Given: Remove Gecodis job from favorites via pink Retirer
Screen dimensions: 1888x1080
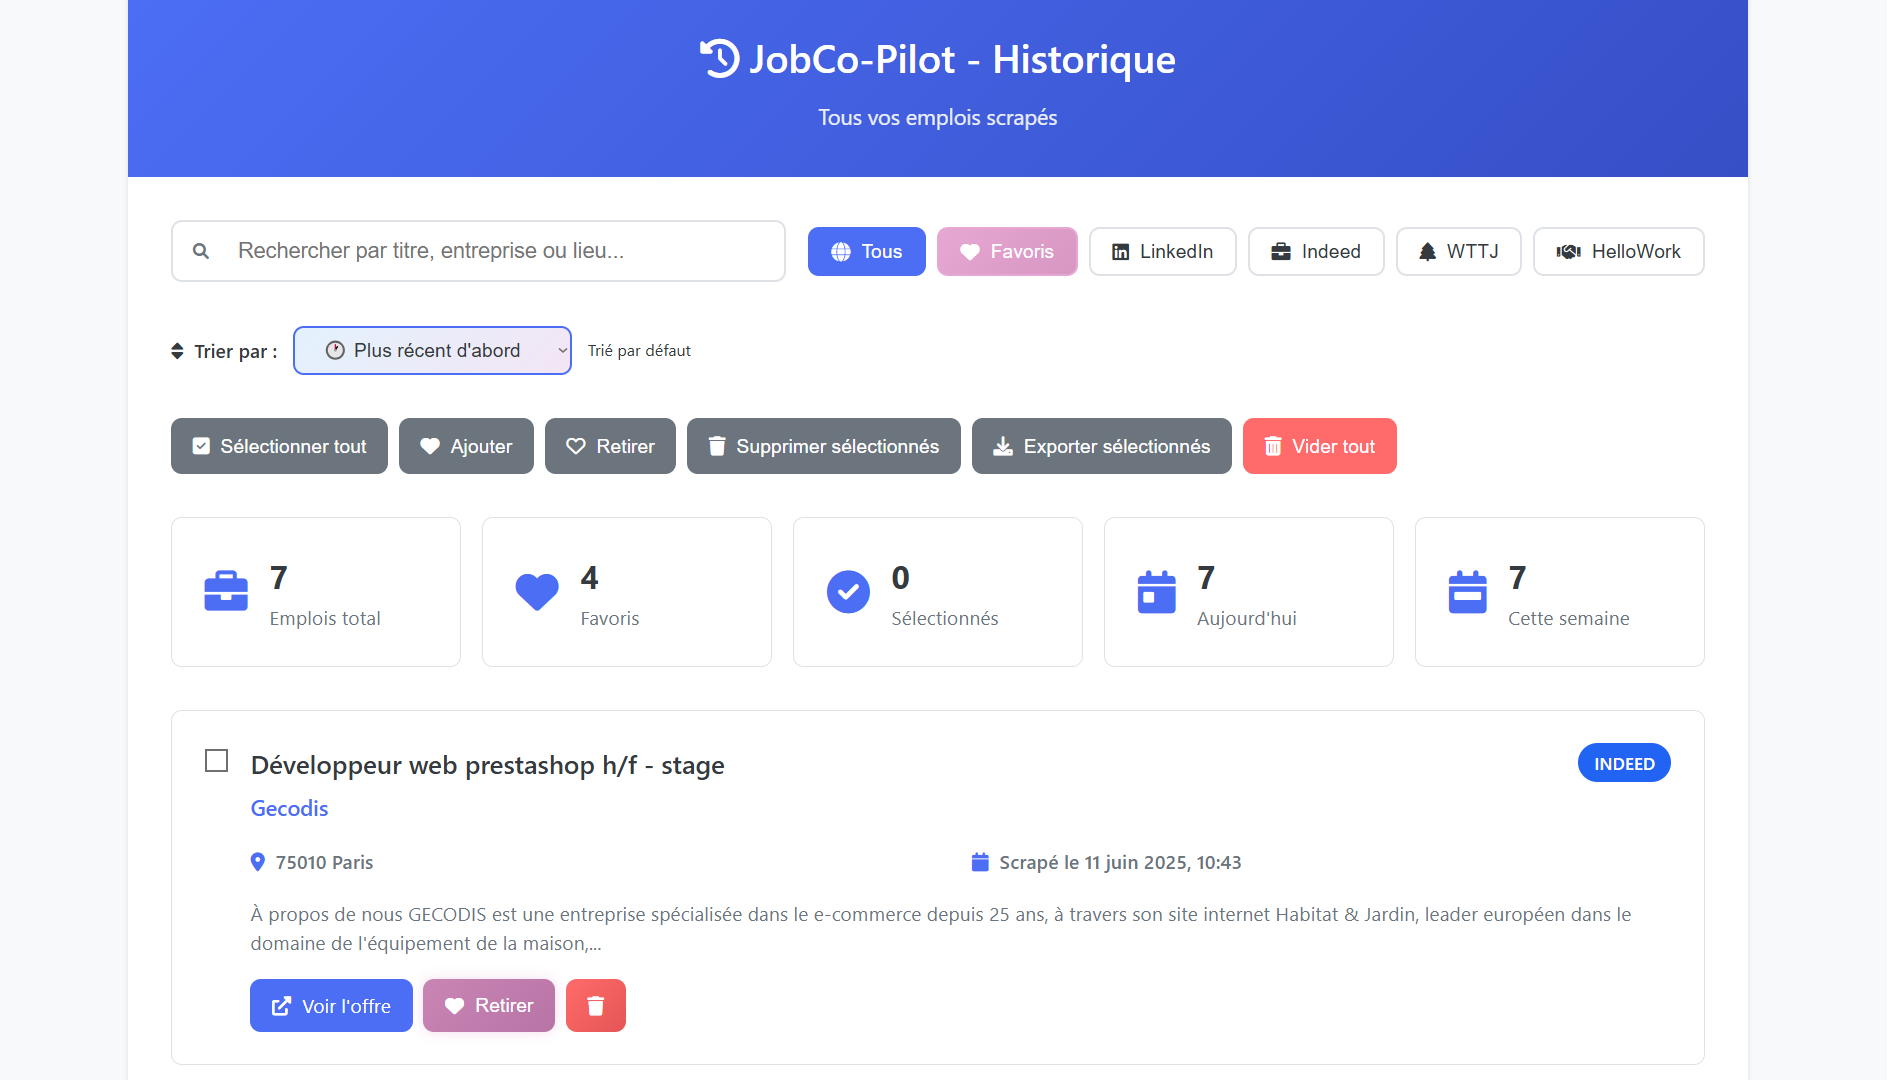Looking at the screenshot, I should tap(489, 1005).
